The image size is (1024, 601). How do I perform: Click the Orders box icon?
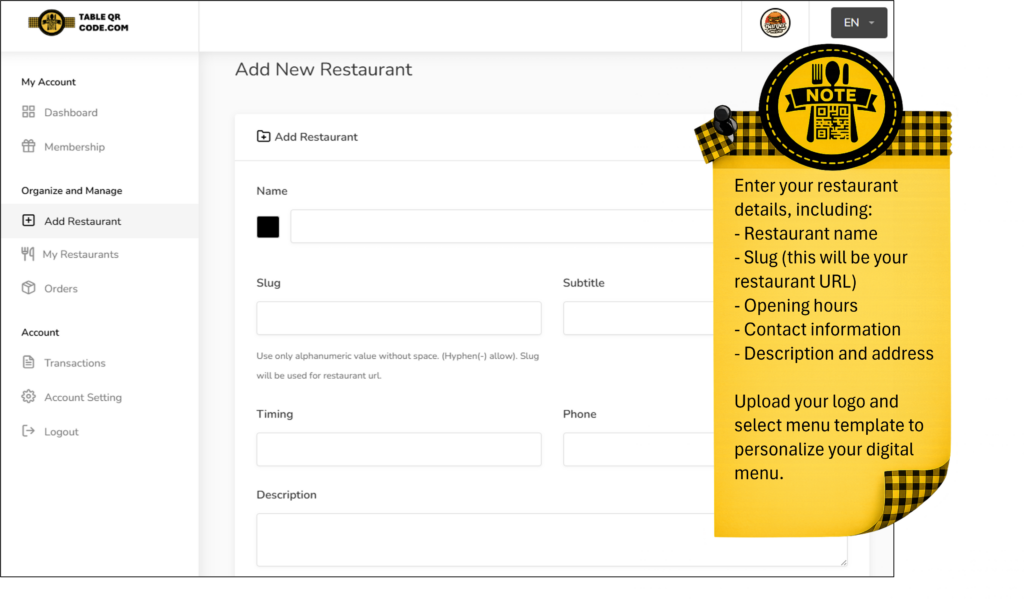[28, 288]
